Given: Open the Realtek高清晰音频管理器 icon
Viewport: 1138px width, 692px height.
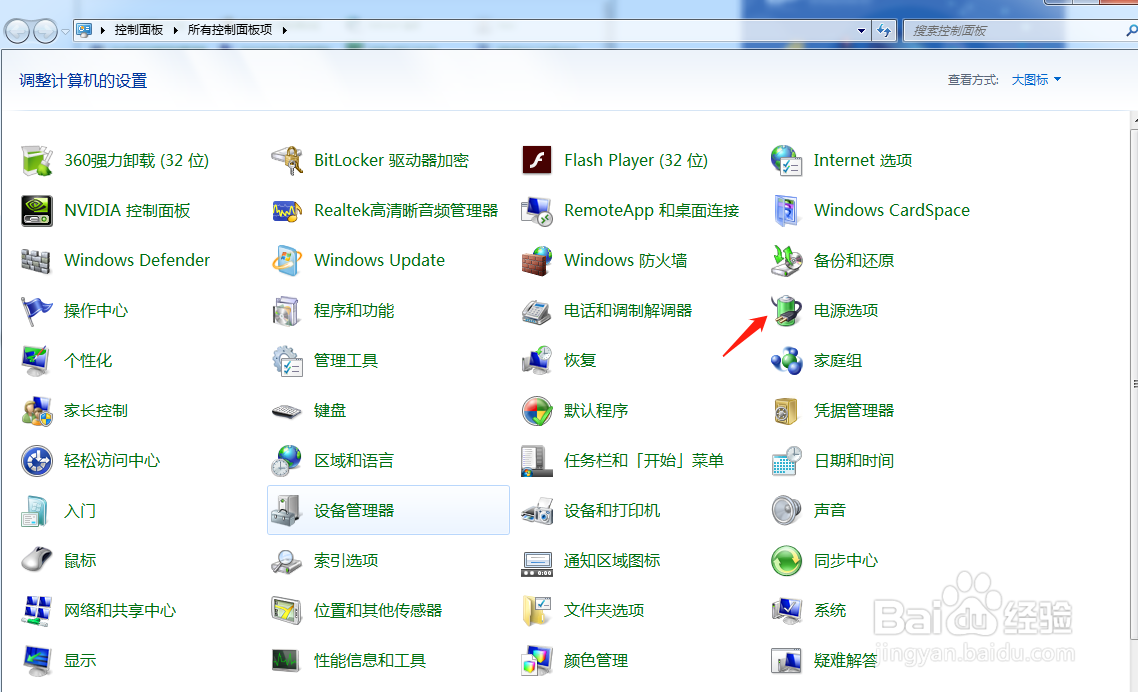Looking at the screenshot, I should point(287,211).
